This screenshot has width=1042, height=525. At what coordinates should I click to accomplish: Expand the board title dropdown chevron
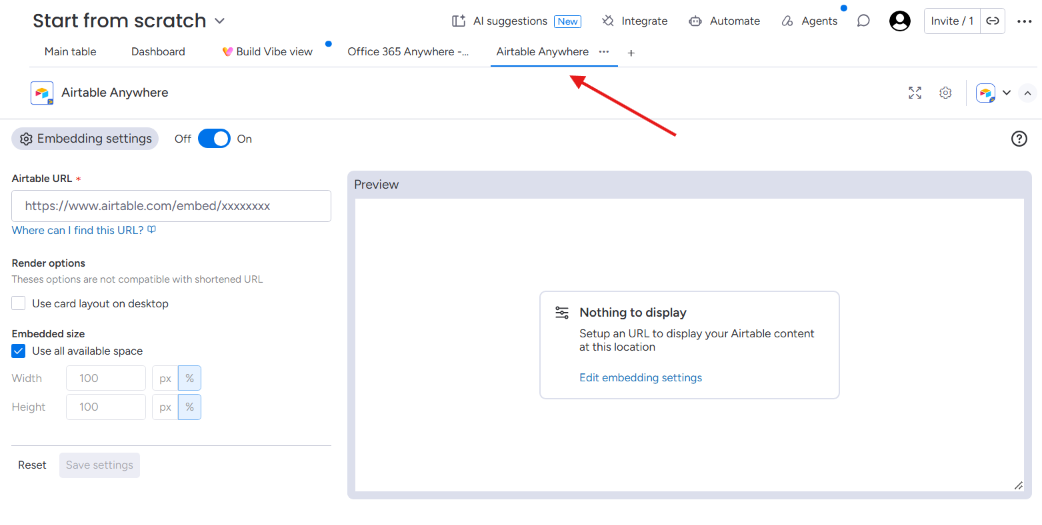point(220,21)
